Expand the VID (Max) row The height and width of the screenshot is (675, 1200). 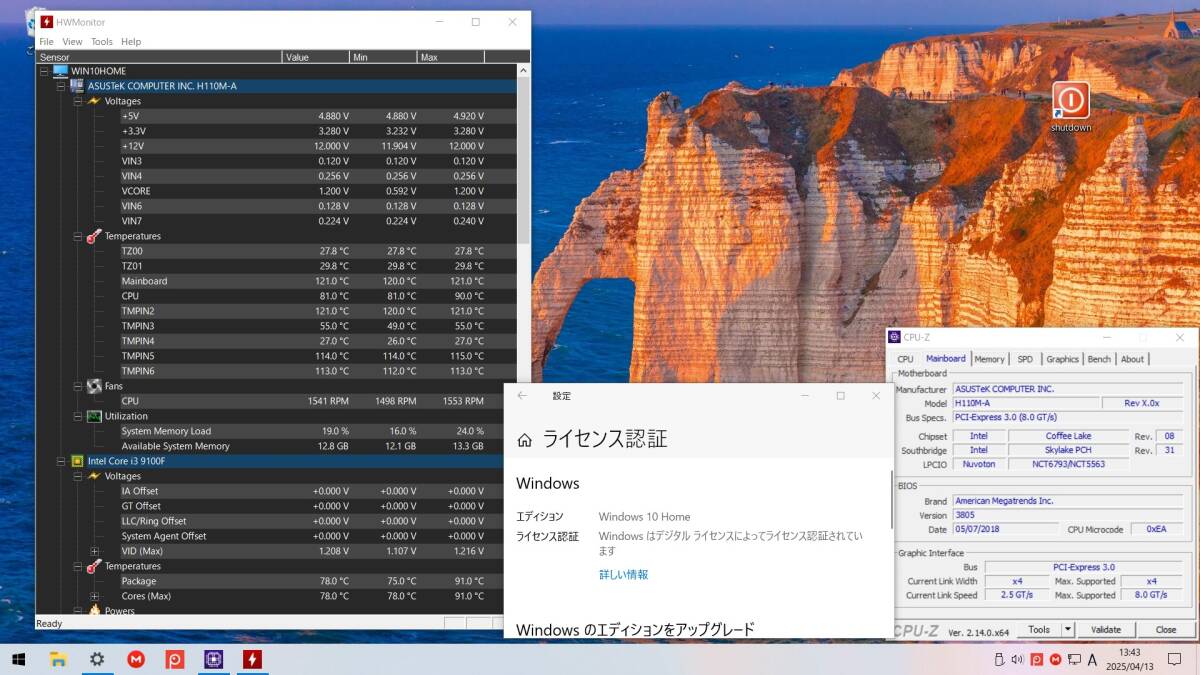point(95,551)
